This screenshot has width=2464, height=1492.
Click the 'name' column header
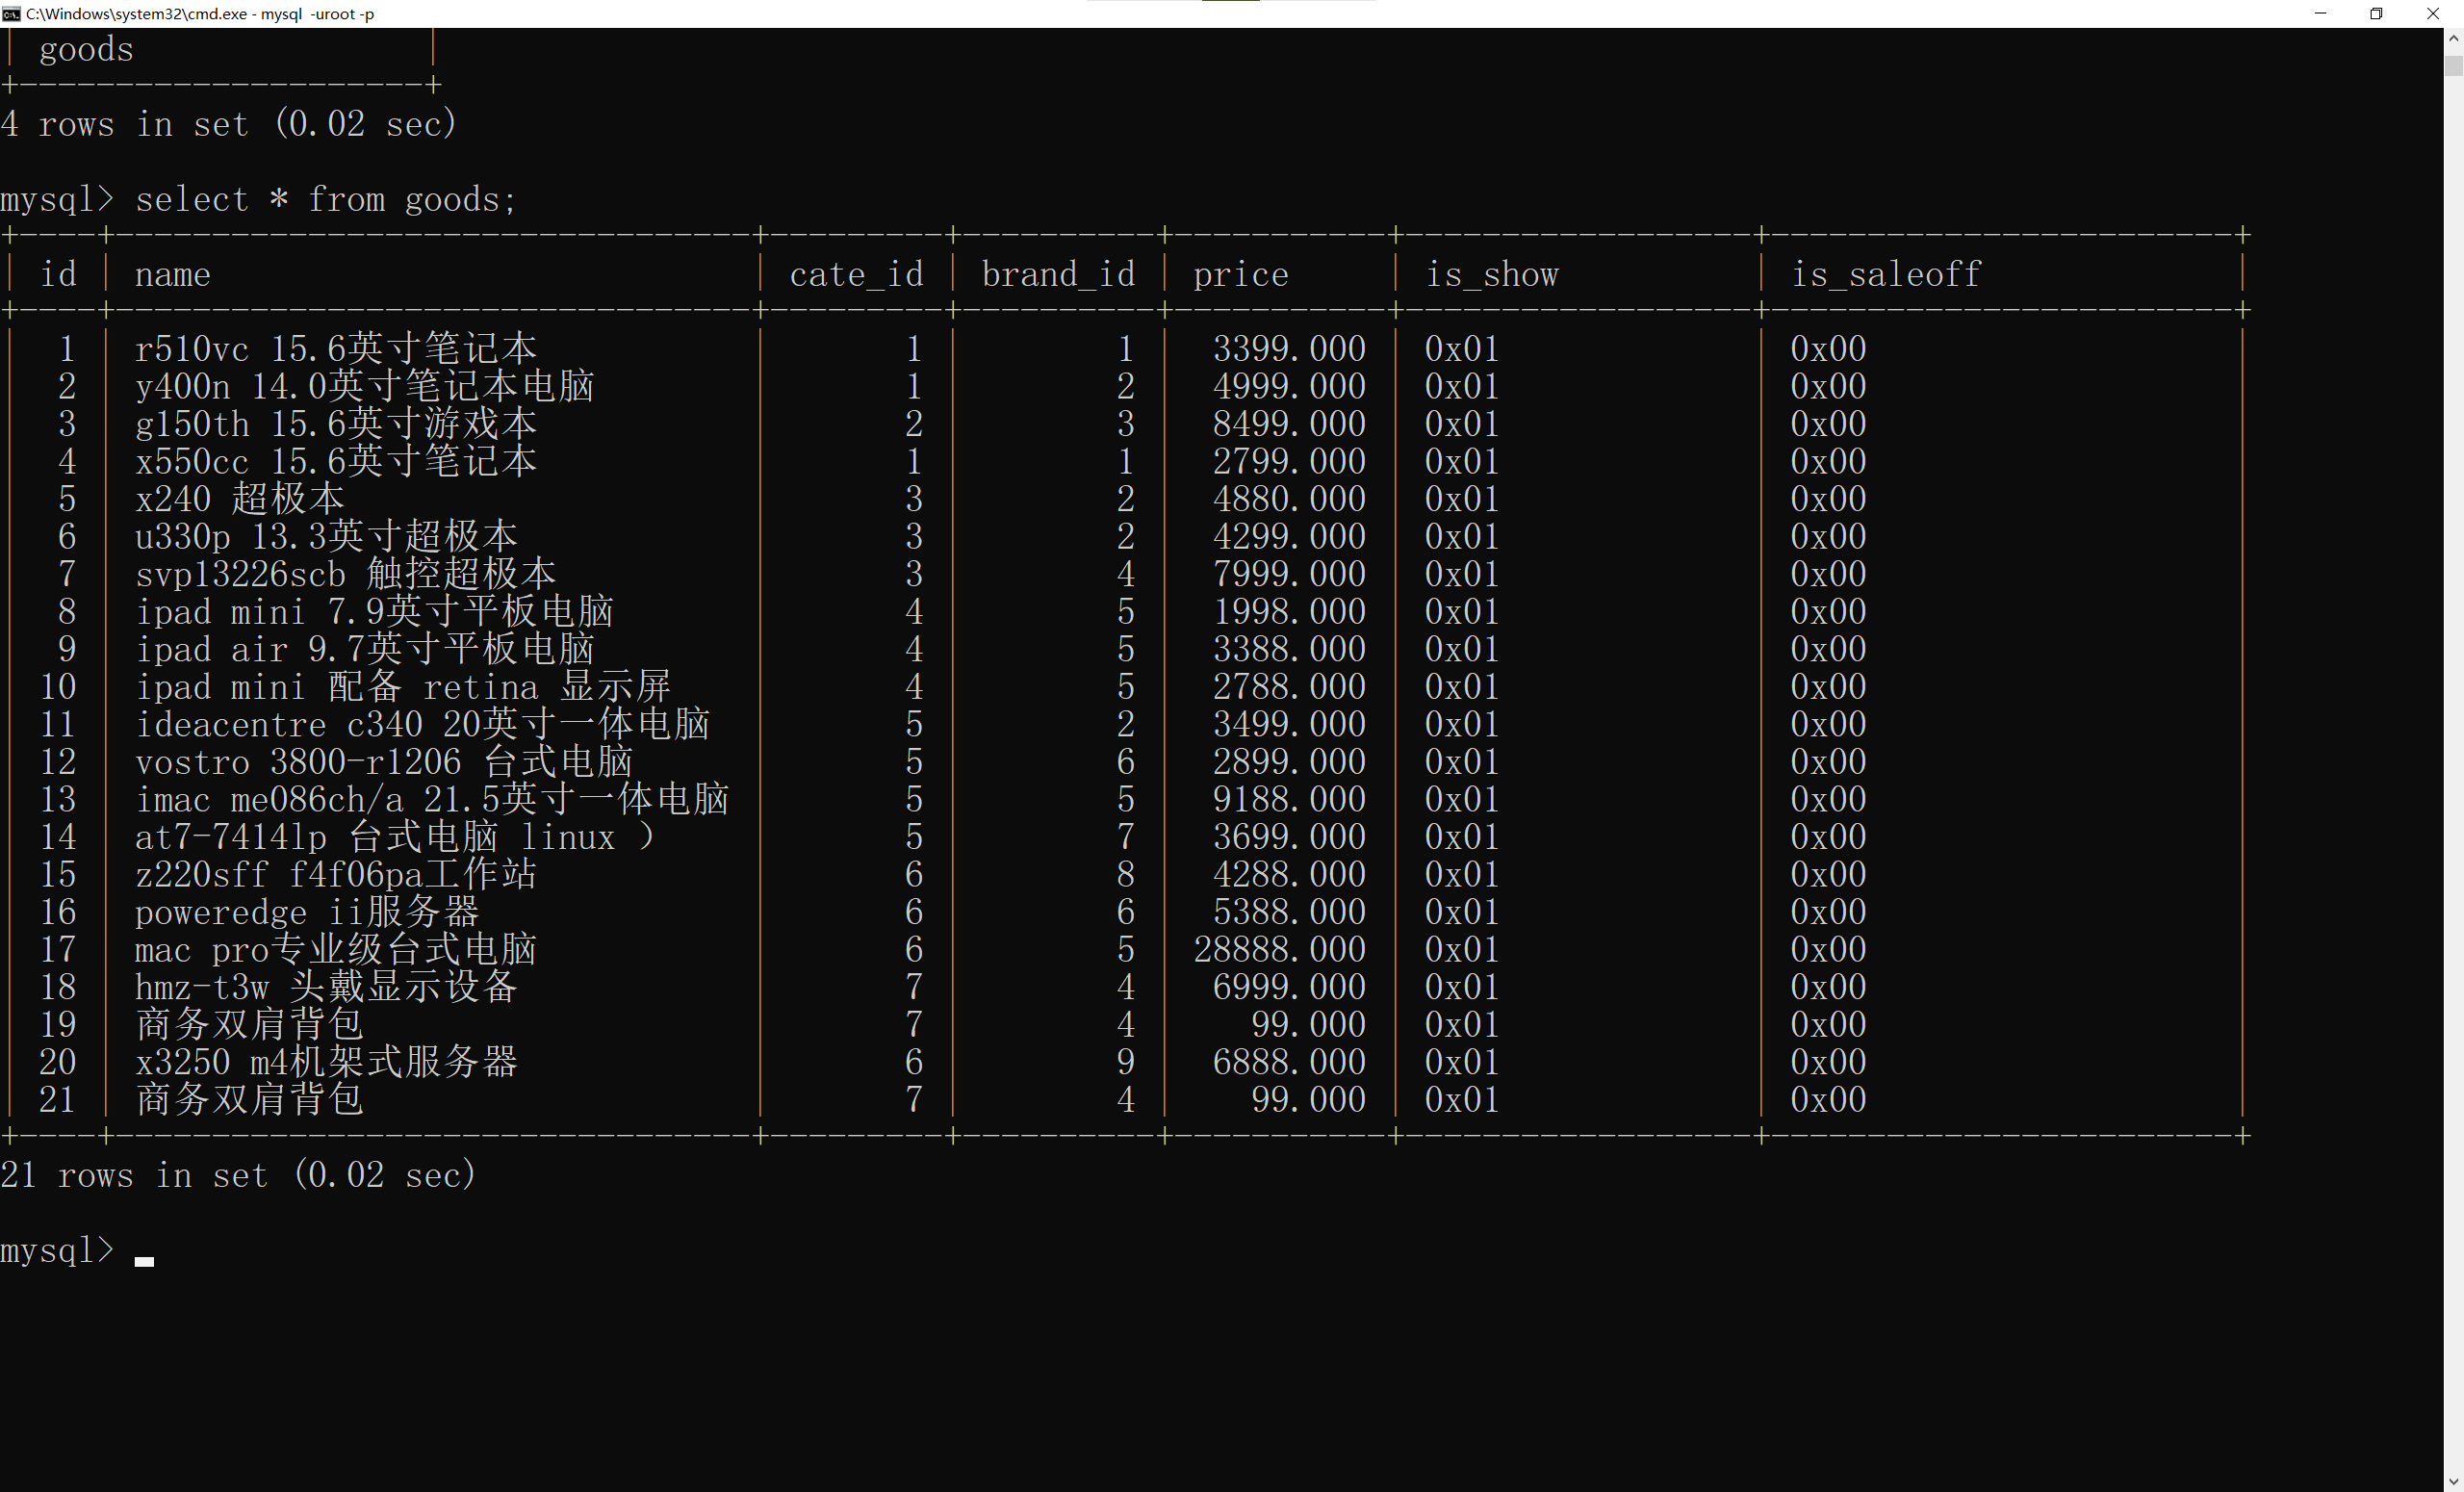(172, 274)
